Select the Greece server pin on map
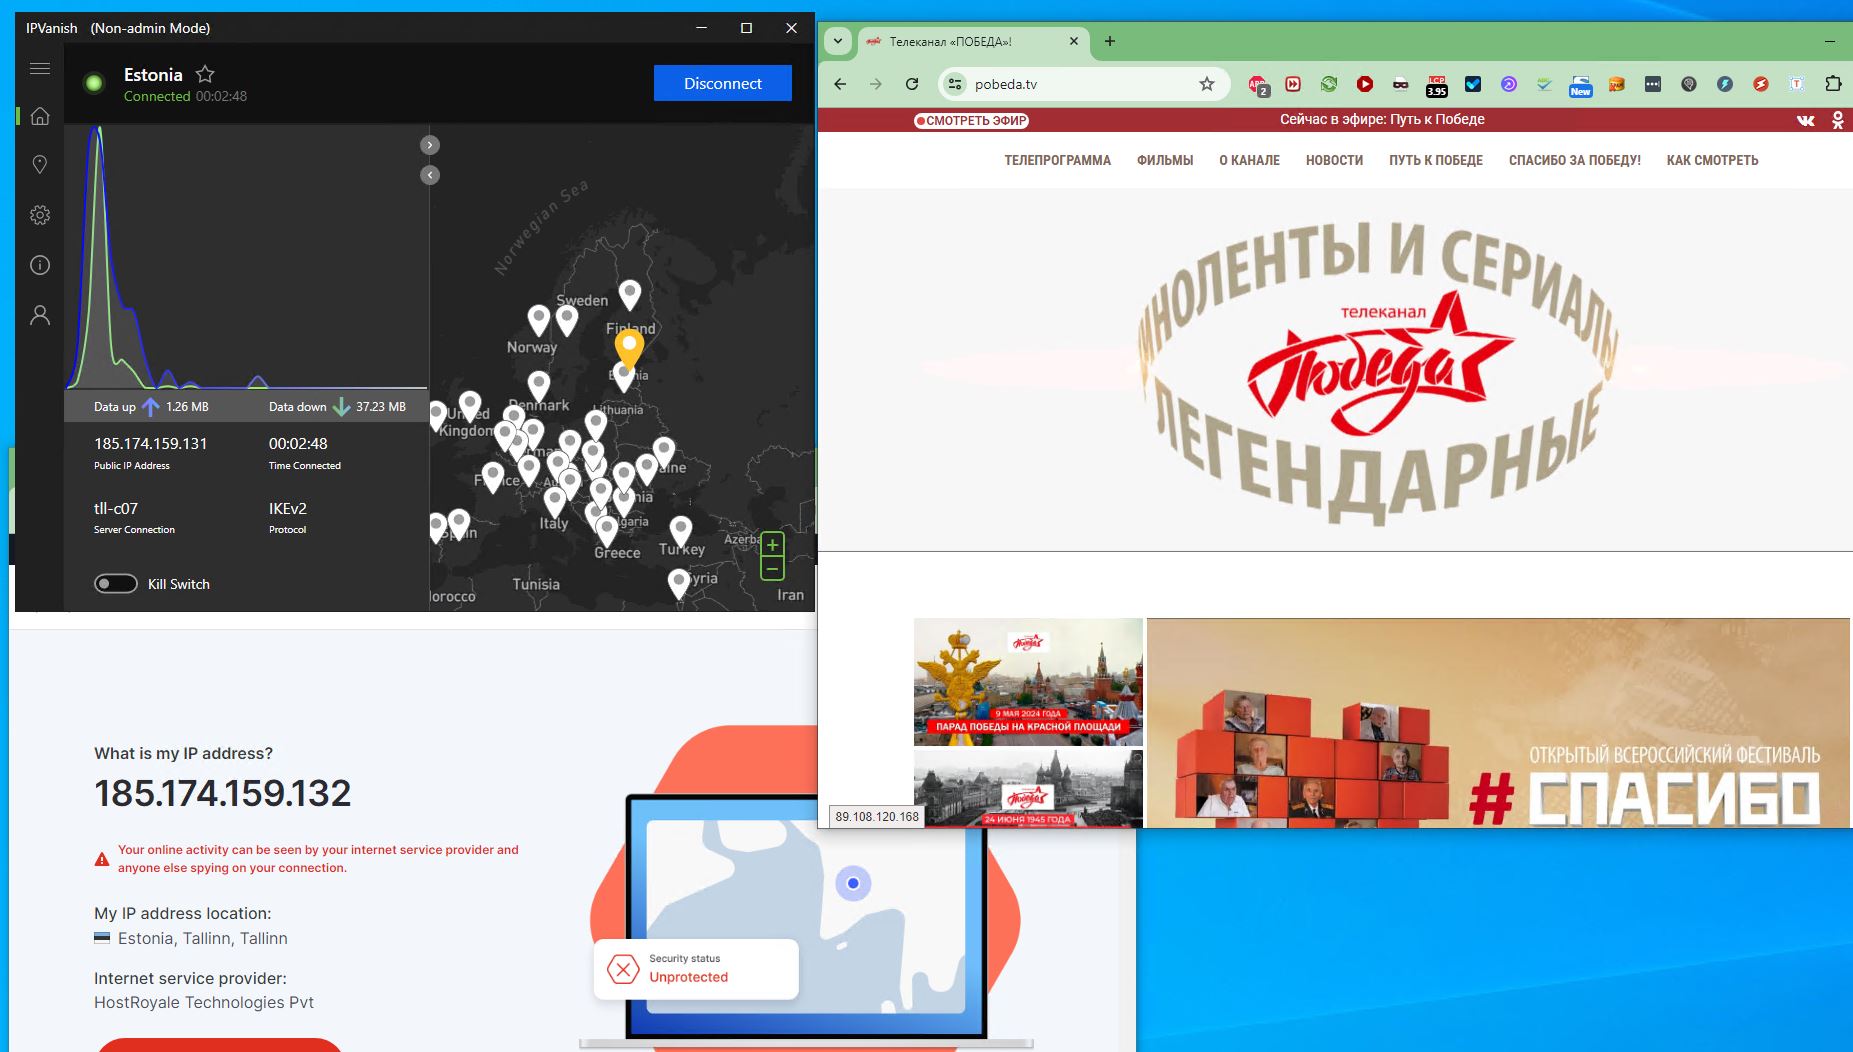Screen dimensions: 1853x1052 [607, 531]
